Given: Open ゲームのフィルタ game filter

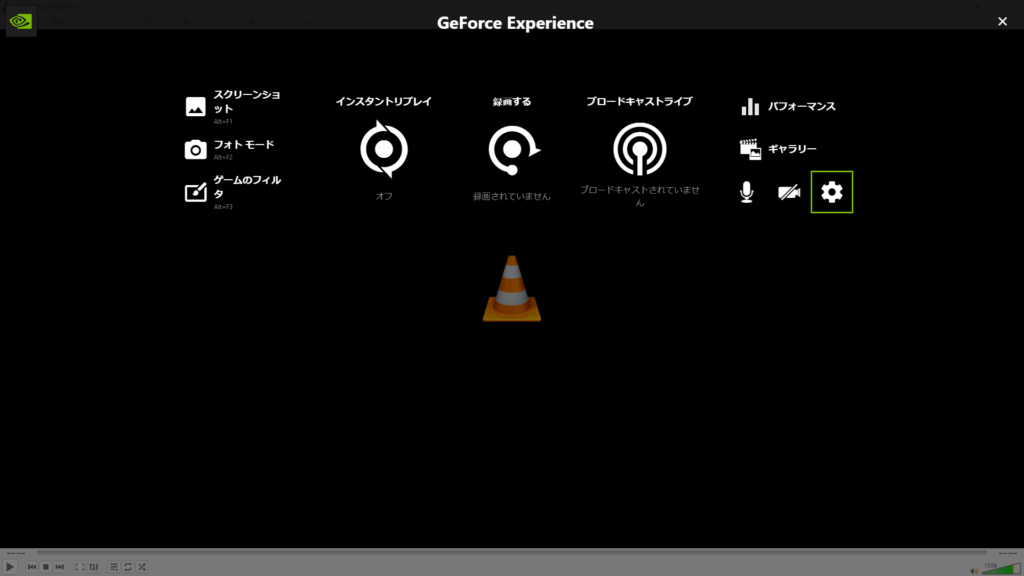Looking at the screenshot, I should coord(234,192).
